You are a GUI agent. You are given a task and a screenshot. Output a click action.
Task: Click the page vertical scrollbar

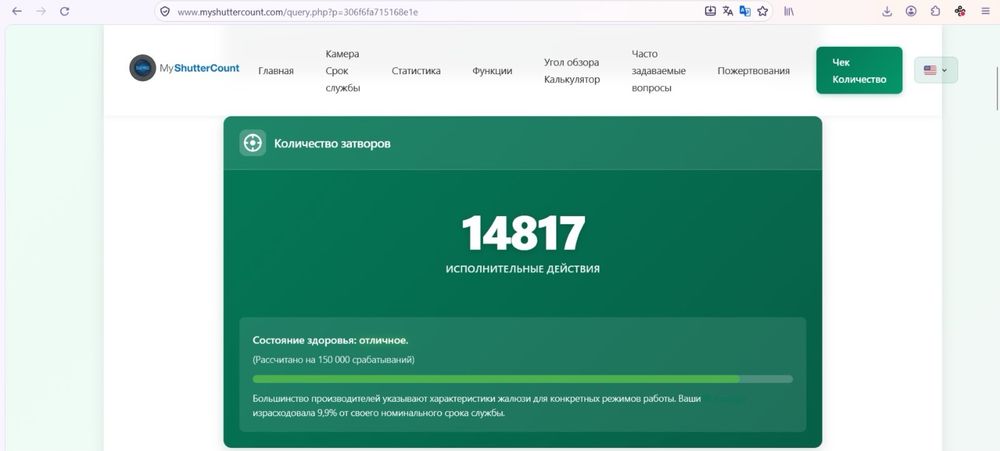click(x=996, y=88)
